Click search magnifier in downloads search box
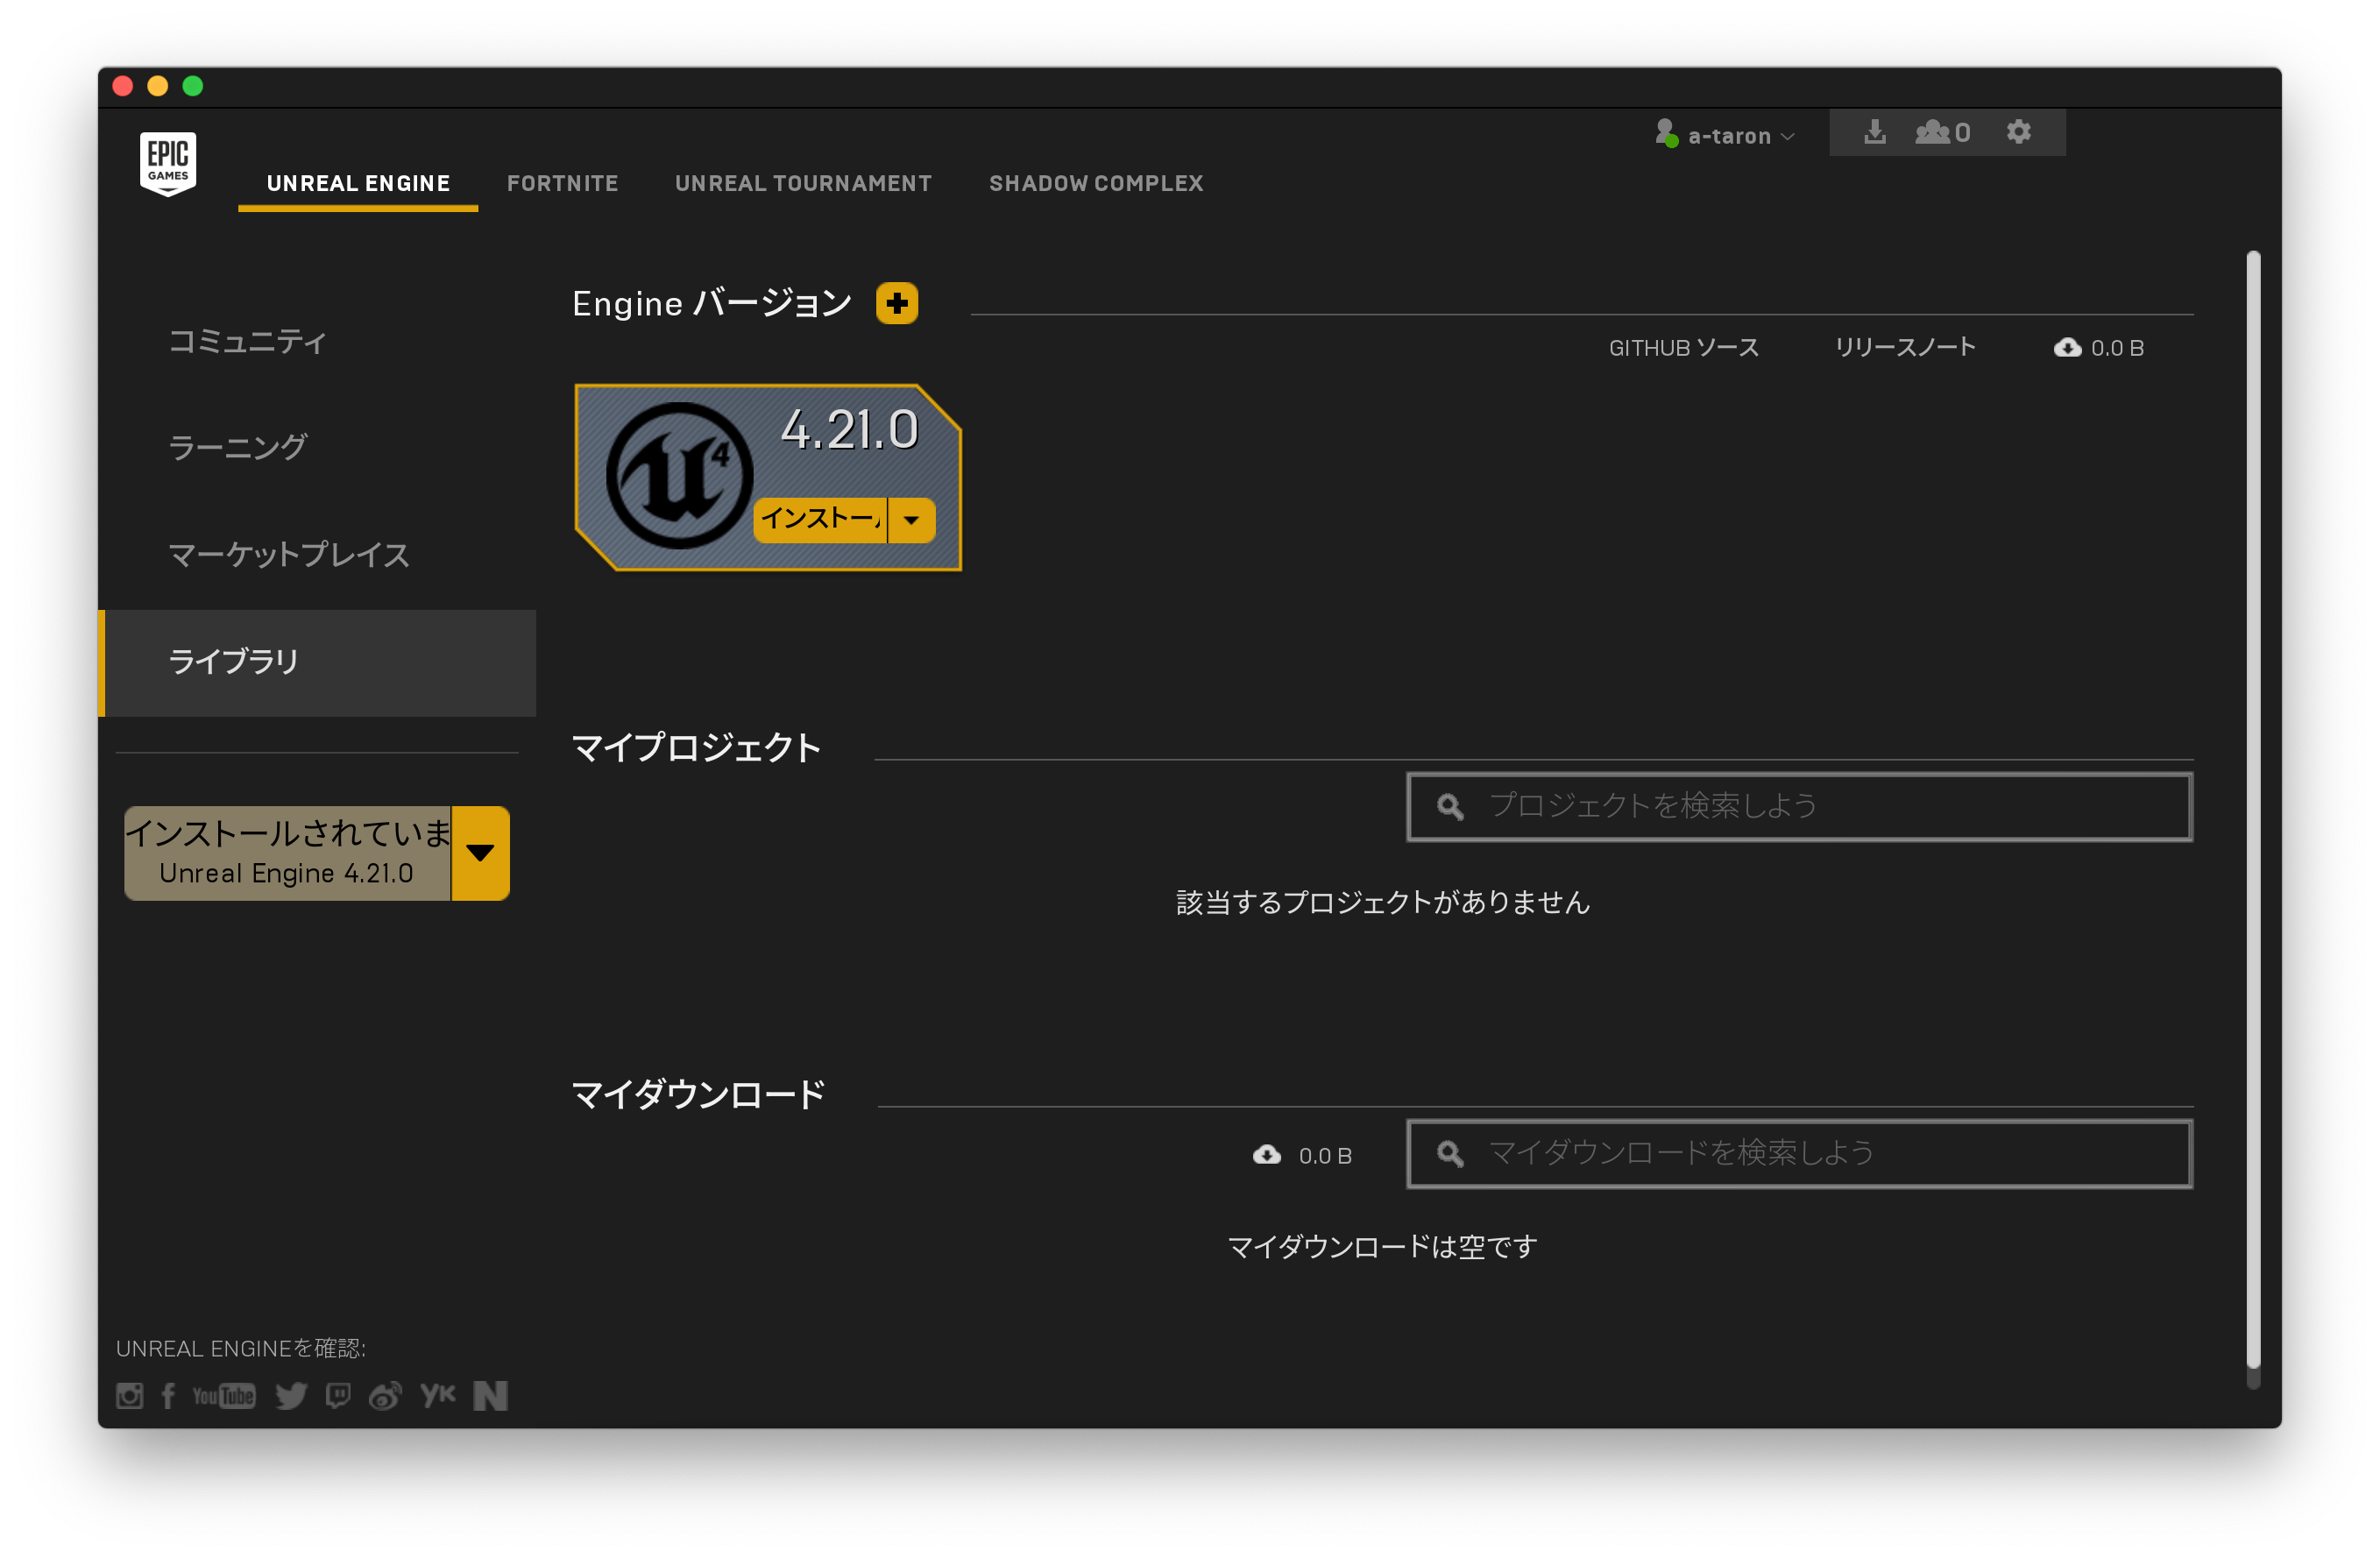 (x=1450, y=1154)
